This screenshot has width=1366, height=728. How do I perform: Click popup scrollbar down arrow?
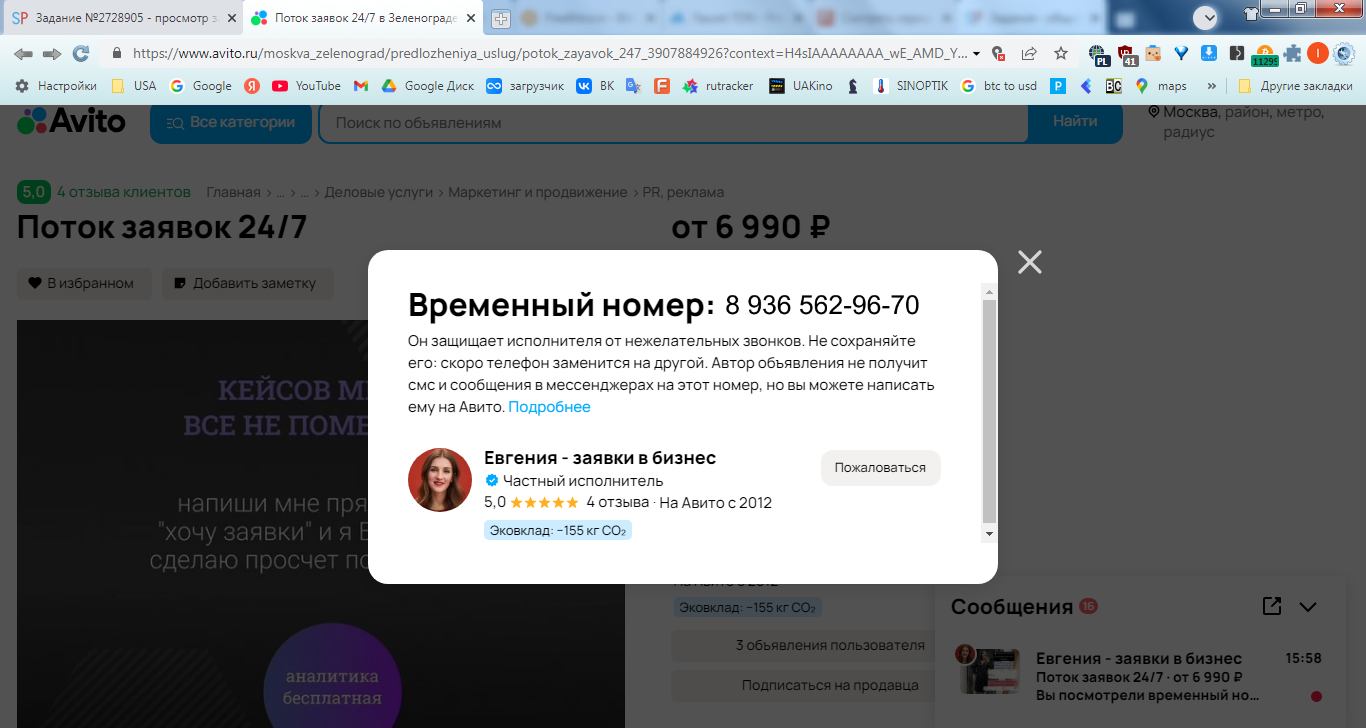click(990, 534)
